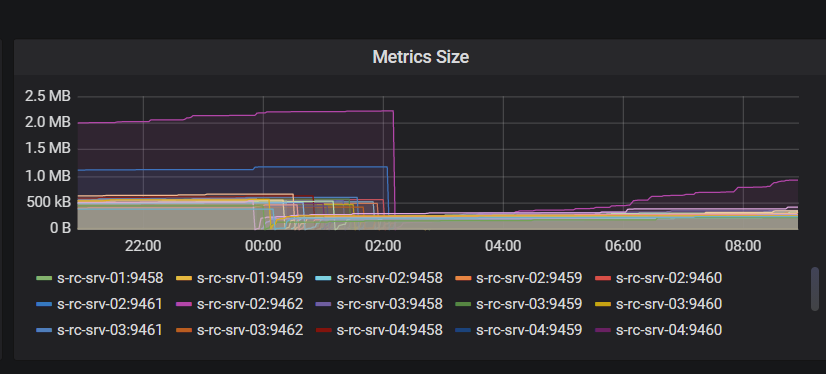The height and width of the screenshot is (374, 826).
Task: Toggle legend series s-rc-srv-02:9458
Action: 389,278
